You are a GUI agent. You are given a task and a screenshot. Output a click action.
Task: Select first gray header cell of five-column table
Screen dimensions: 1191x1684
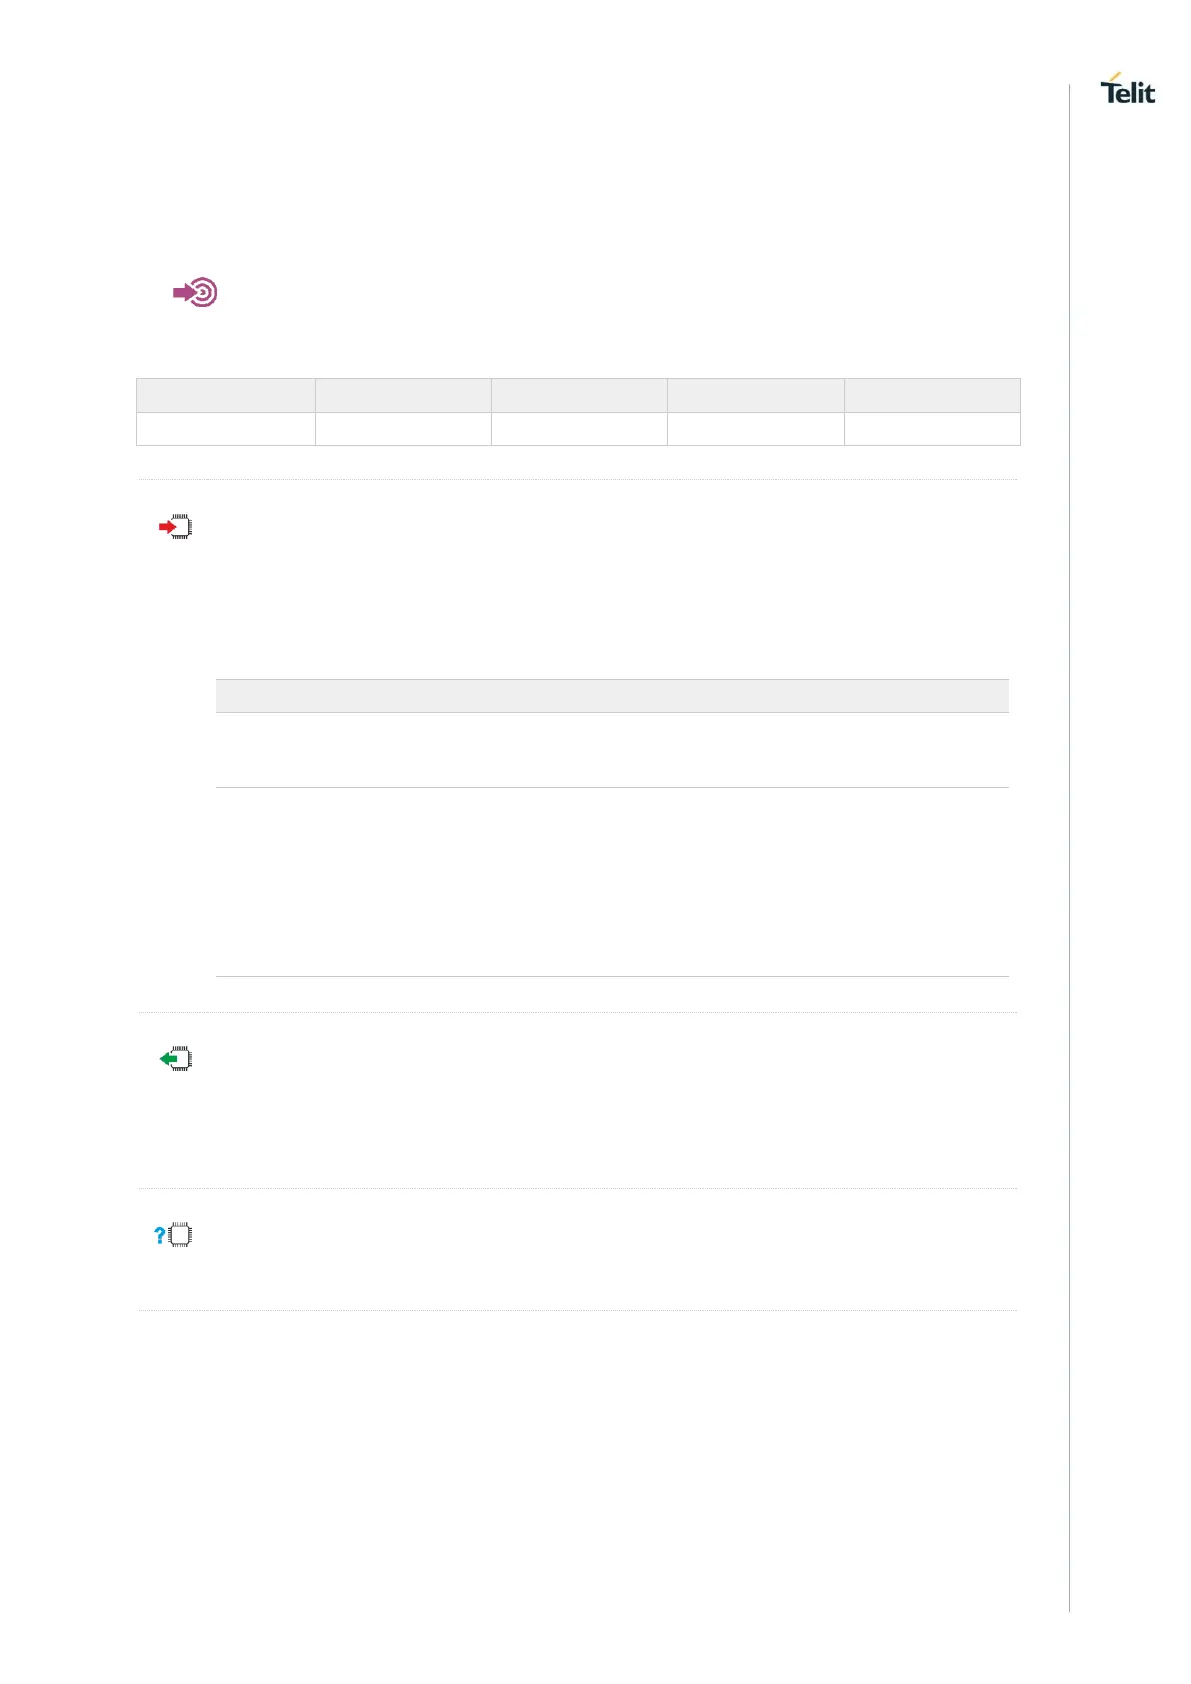pos(226,395)
